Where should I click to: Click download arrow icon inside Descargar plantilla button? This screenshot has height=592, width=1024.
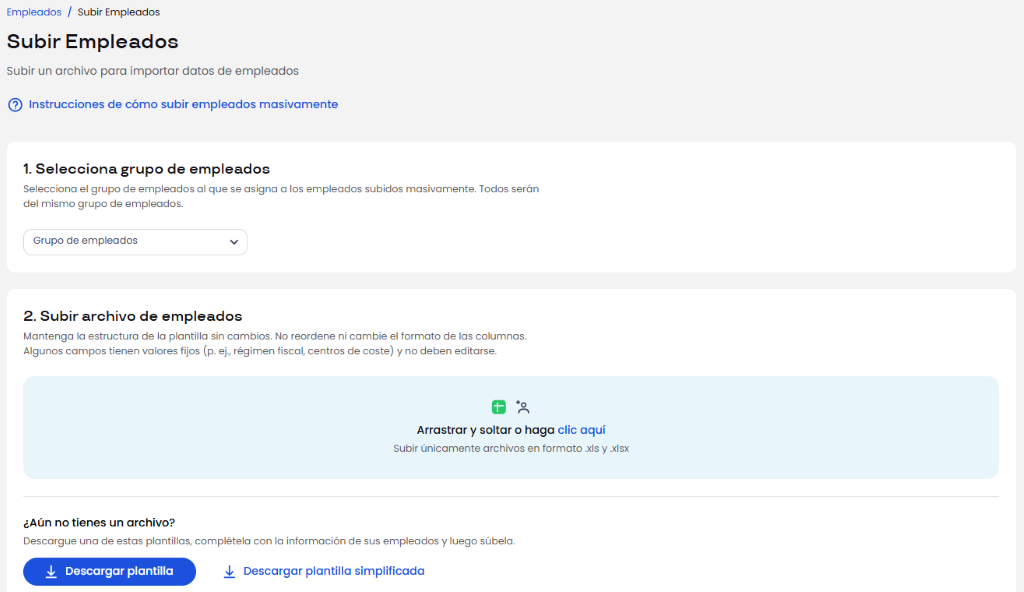[x=51, y=572]
